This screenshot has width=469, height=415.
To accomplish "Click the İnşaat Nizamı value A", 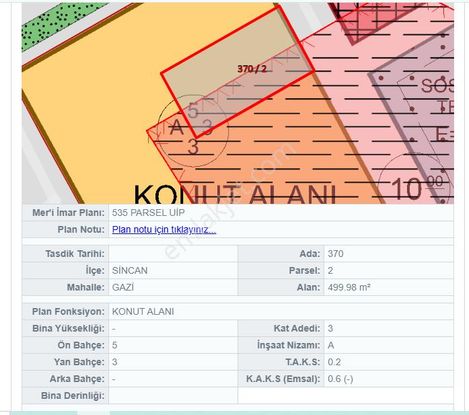I will pos(330,345).
